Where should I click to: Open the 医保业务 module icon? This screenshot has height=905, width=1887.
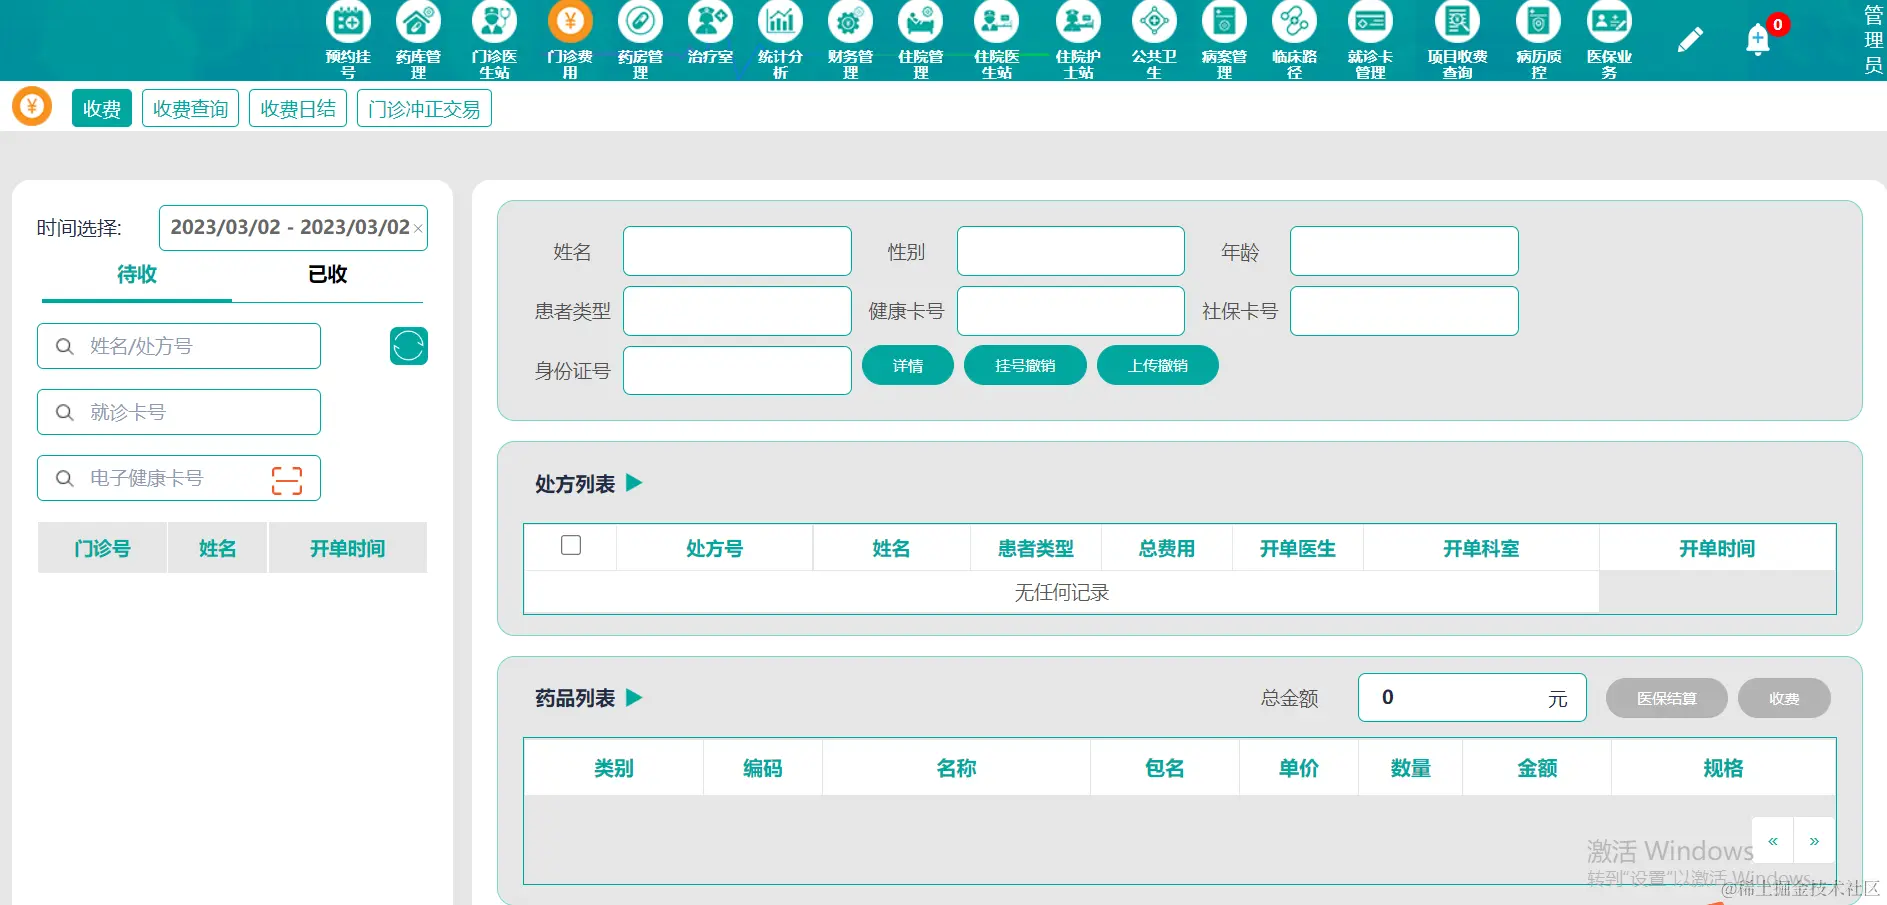(1609, 22)
